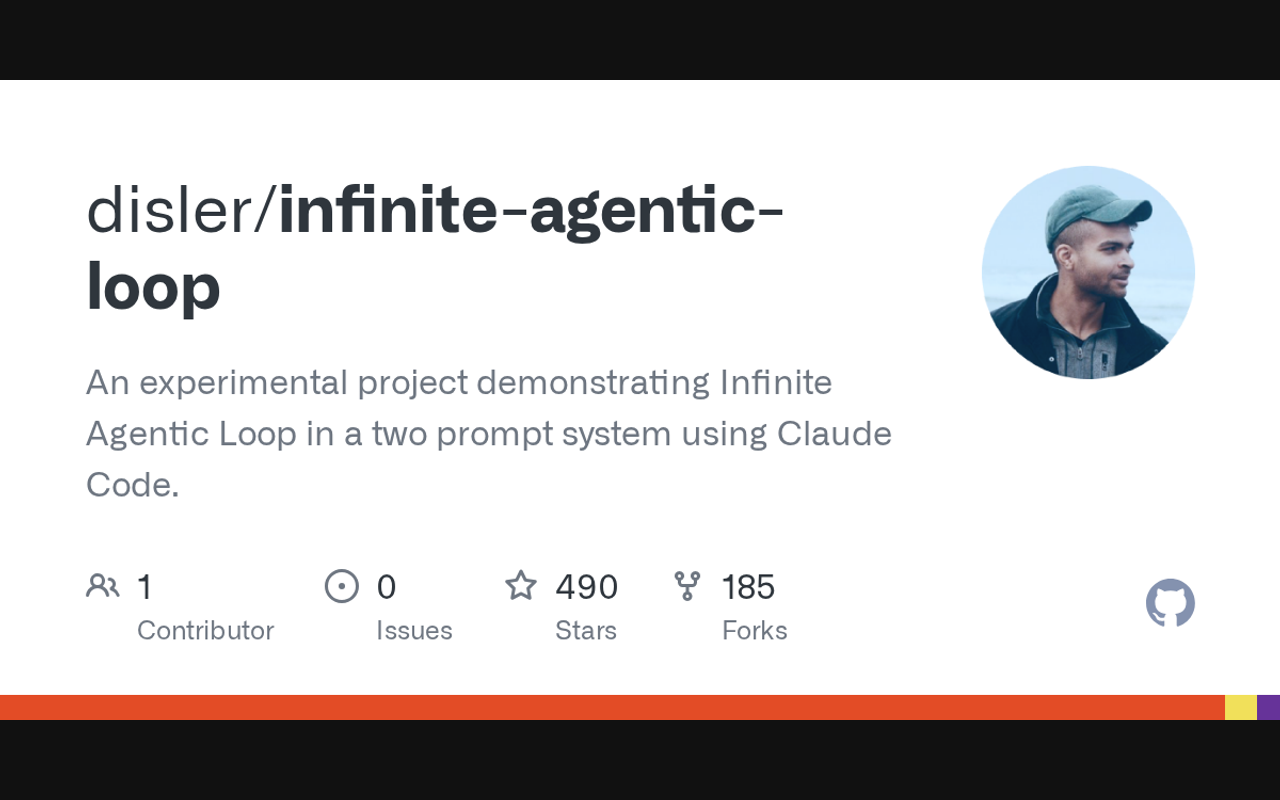Click the "Stars" label
Image resolution: width=1280 pixels, height=800 pixels.
[586, 631]
